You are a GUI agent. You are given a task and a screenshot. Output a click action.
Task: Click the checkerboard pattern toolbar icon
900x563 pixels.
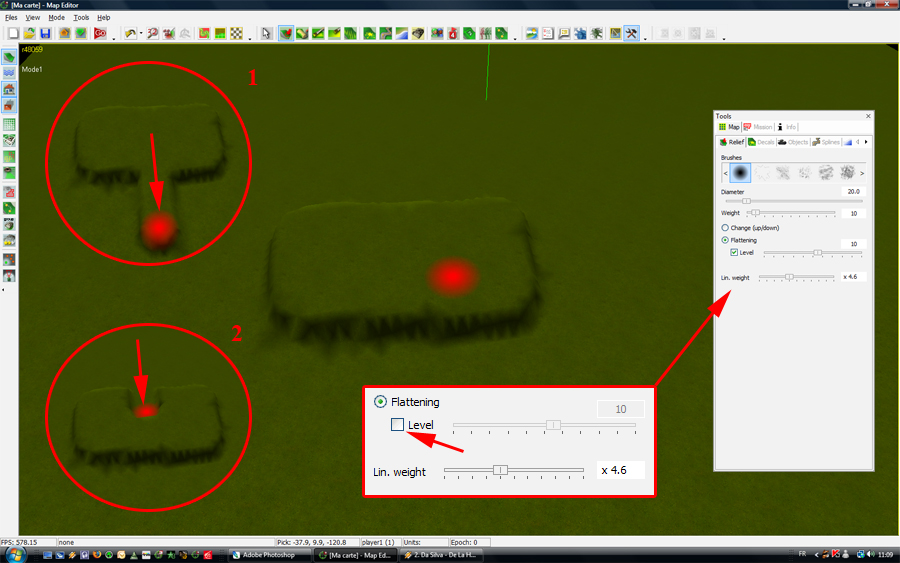click(236, 33)
